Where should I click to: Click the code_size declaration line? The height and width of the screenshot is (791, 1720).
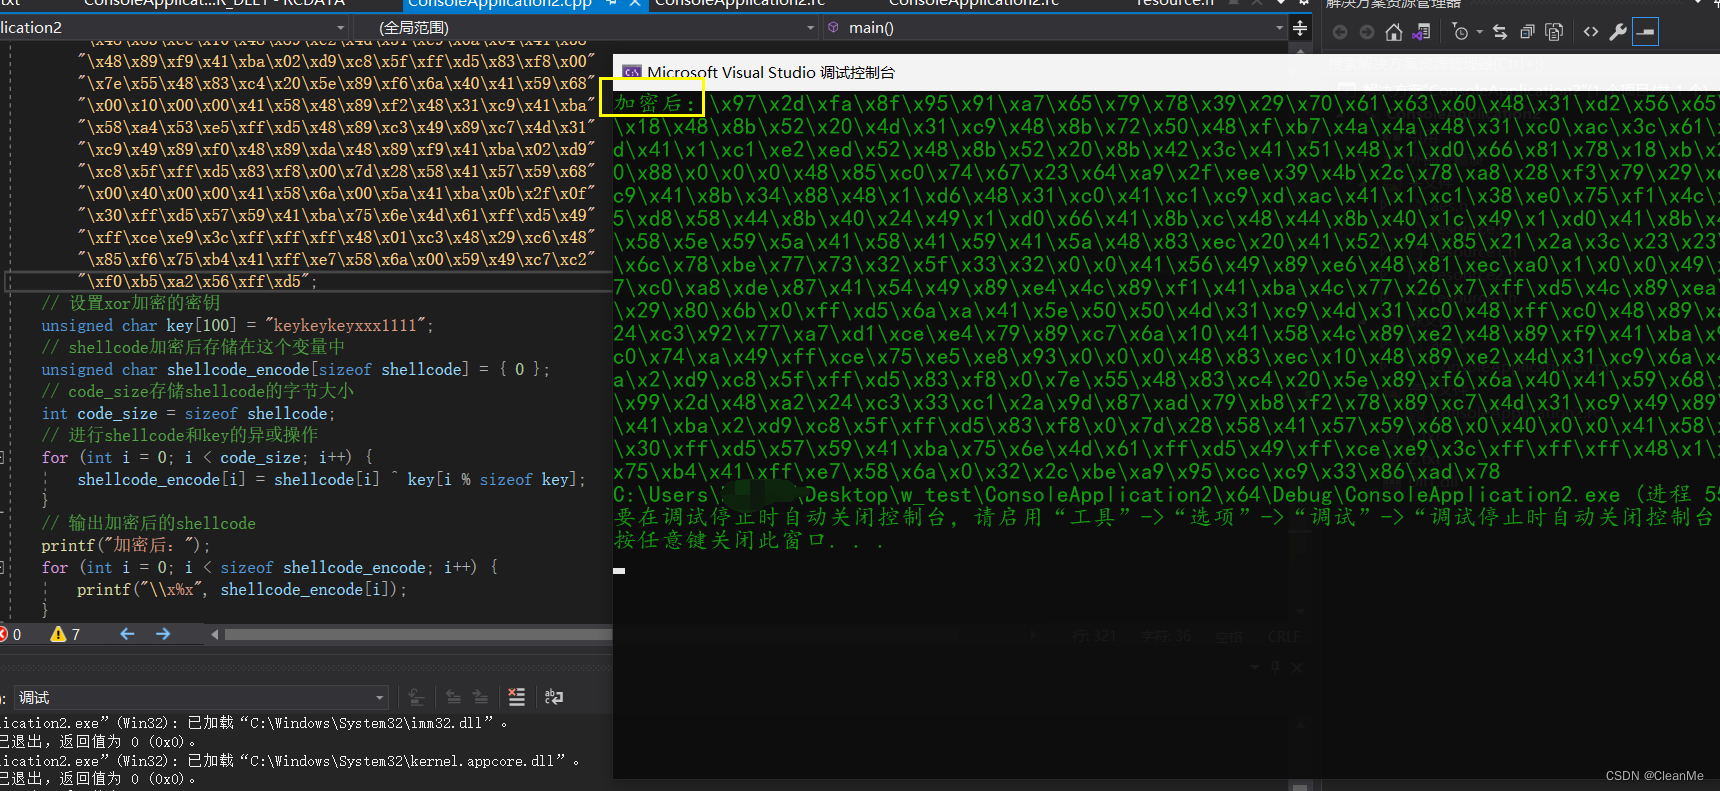point(188,413)
